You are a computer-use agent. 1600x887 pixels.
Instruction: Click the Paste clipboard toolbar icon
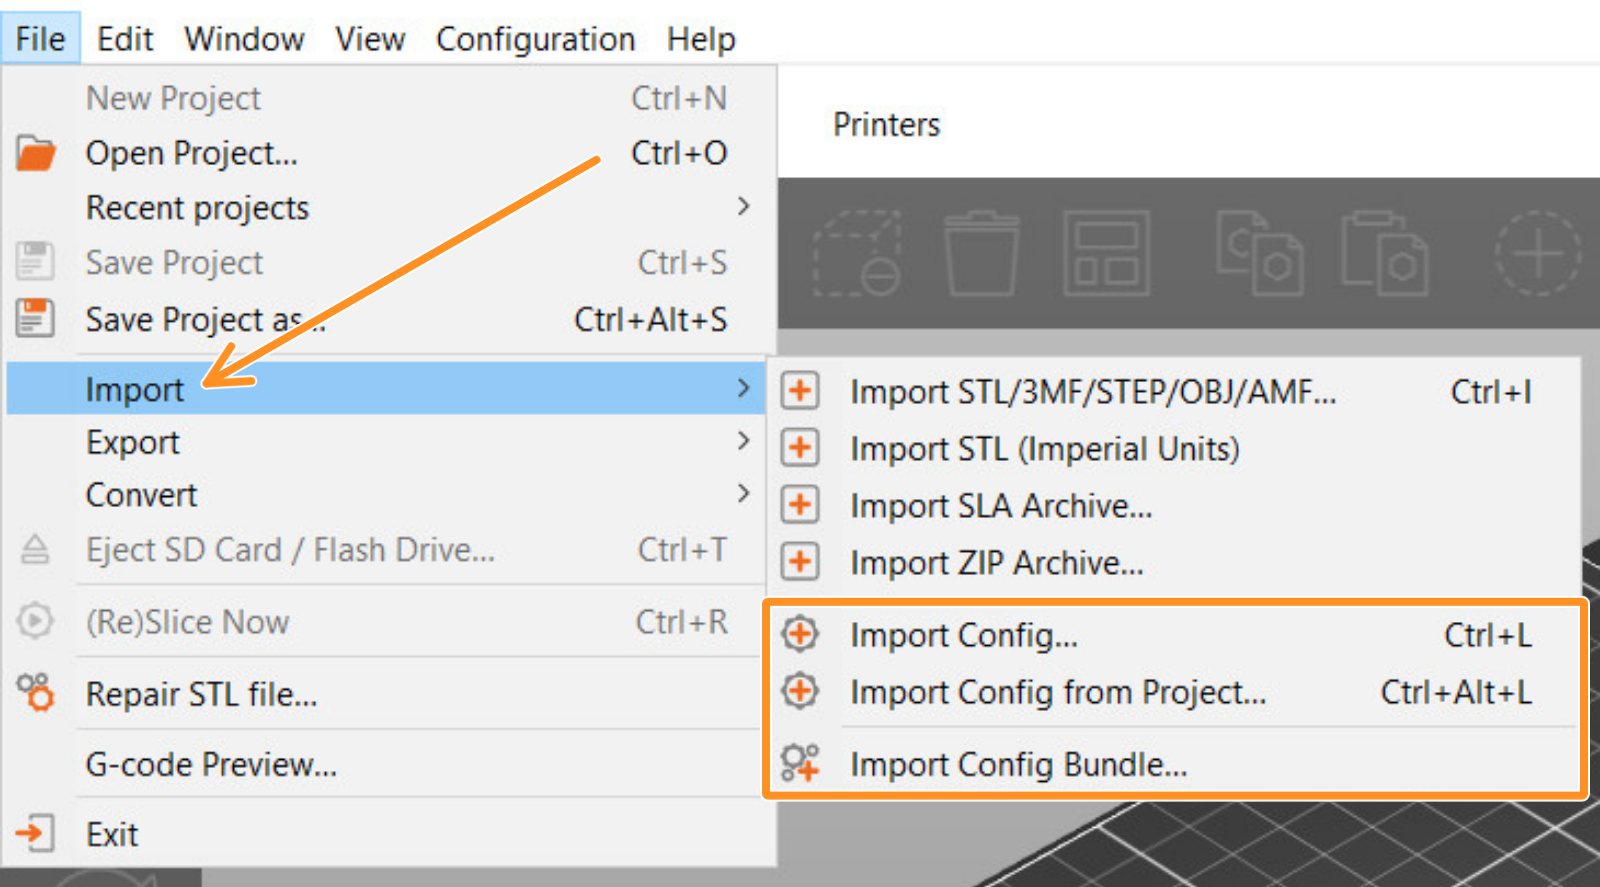point(1384,254)
